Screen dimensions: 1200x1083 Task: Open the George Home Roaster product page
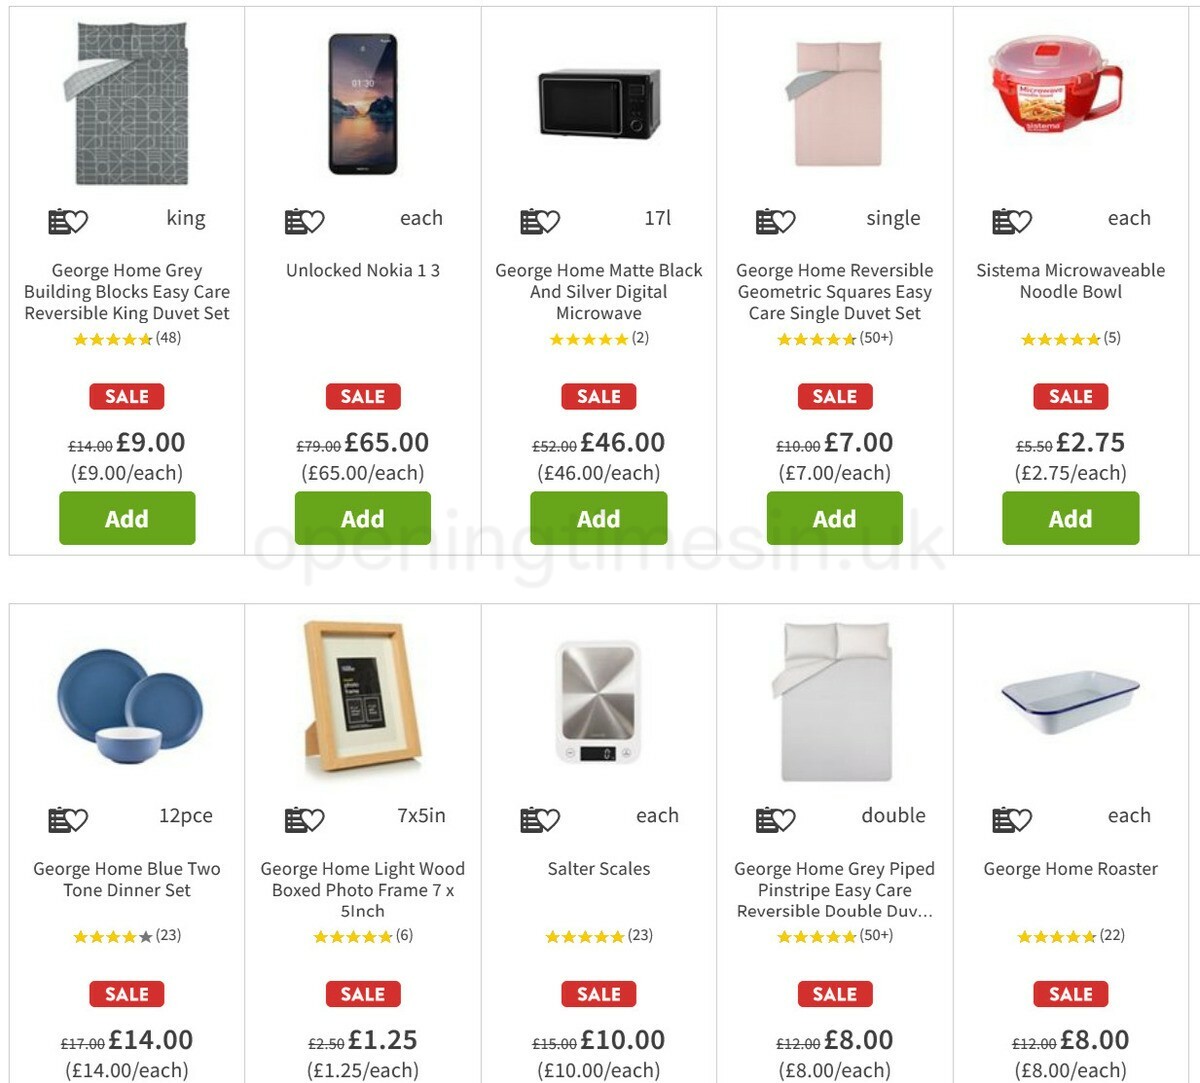1070,869
